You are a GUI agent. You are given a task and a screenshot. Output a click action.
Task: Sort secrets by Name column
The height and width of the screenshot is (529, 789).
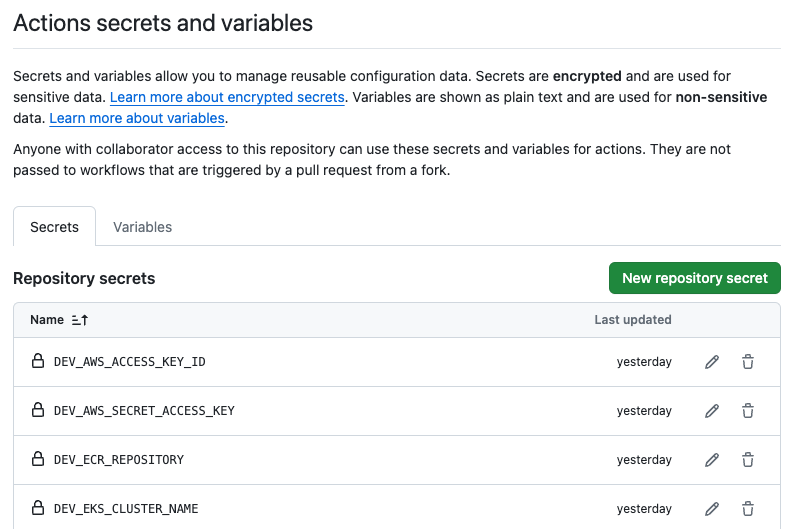(x=47, y=320)
